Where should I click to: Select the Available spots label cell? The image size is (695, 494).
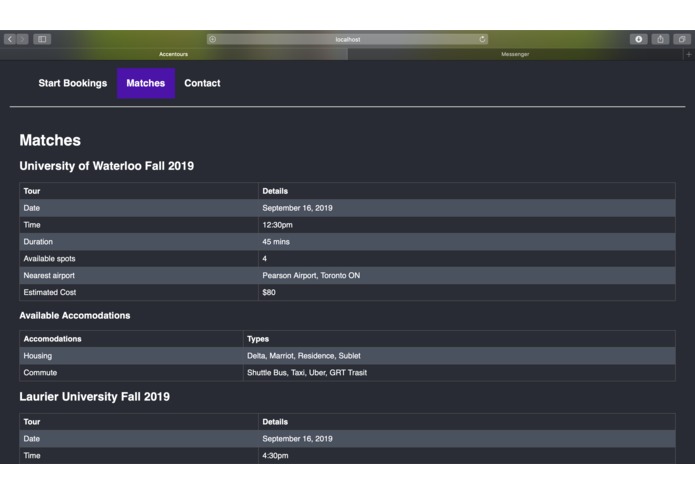click(139, 259)
